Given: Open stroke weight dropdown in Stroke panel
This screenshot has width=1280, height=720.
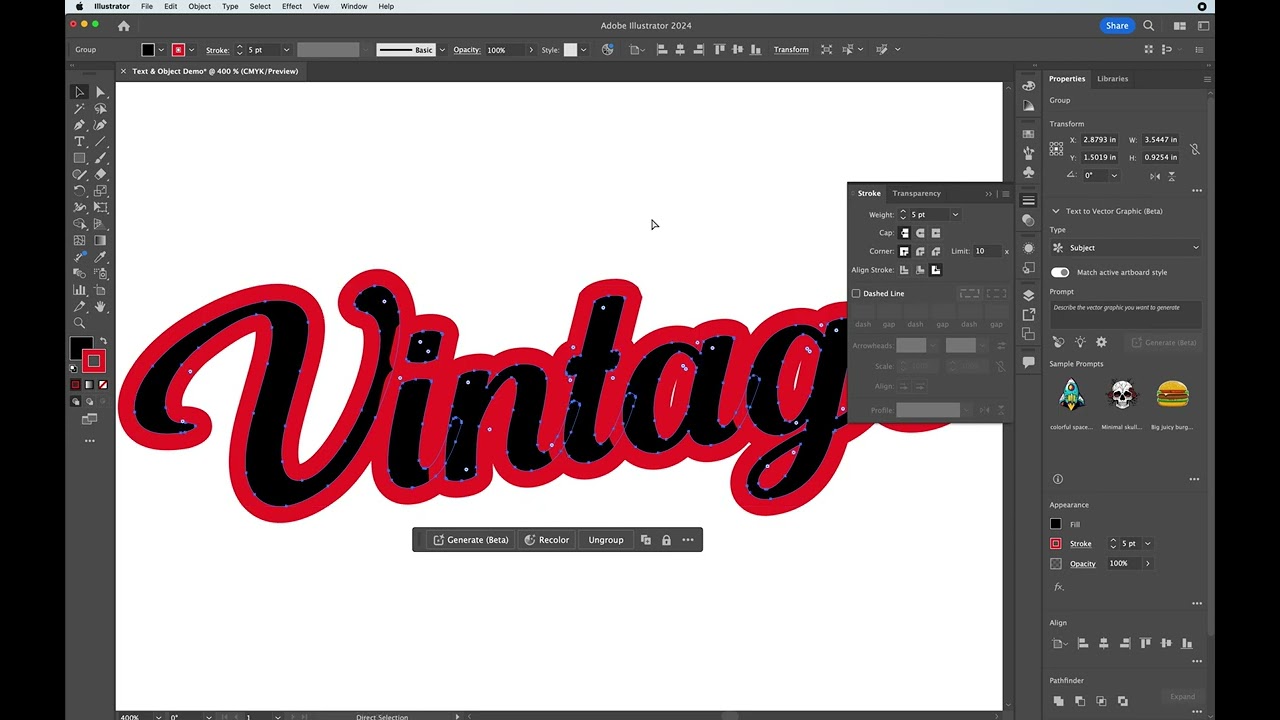Looking at the screenshot, I should tap(955, 215).
